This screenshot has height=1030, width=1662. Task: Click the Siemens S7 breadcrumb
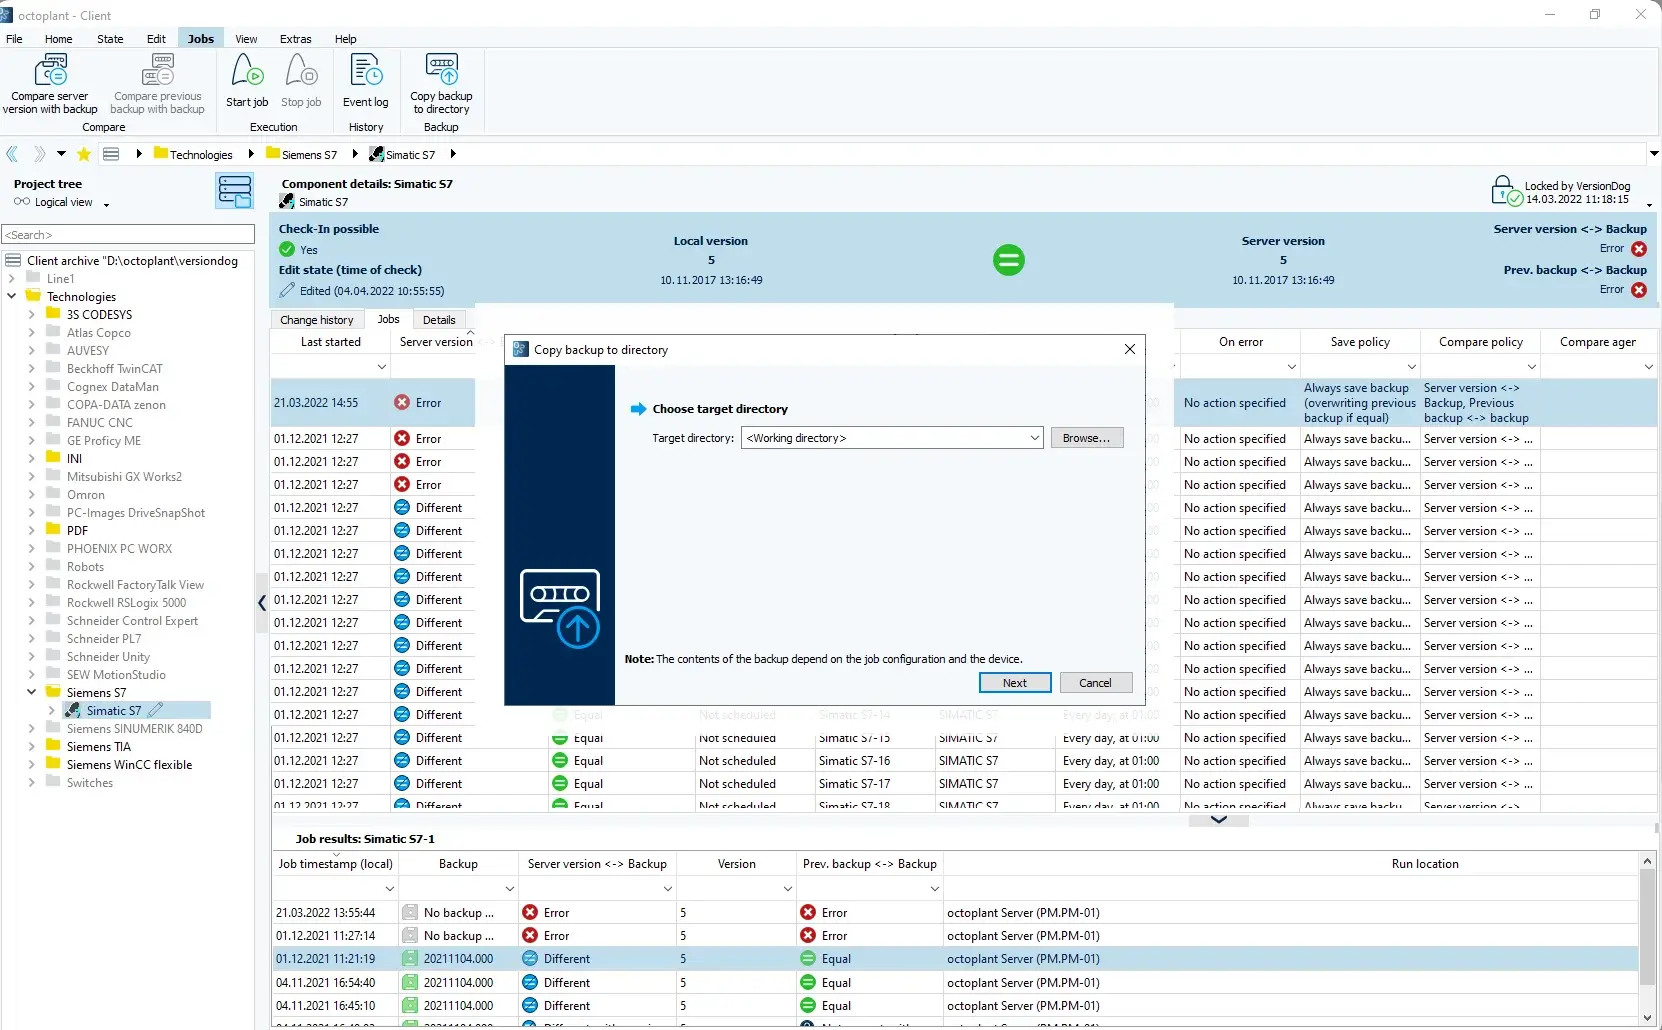pyautogui.click(x=301, y=154)
